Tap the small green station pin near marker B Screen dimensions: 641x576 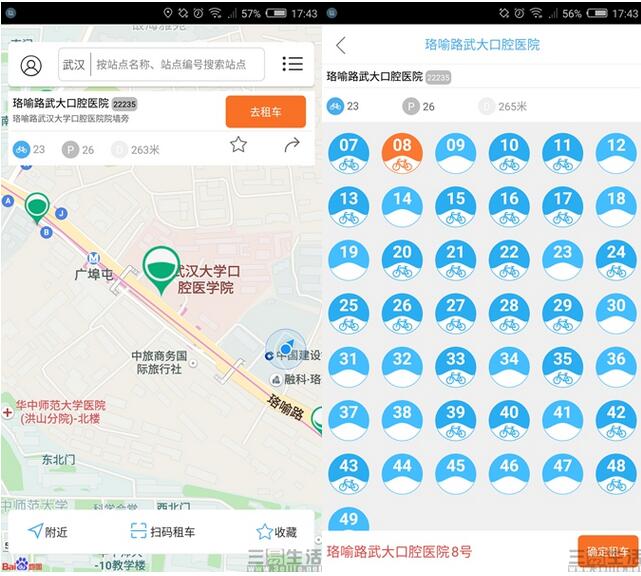point(37,207)
